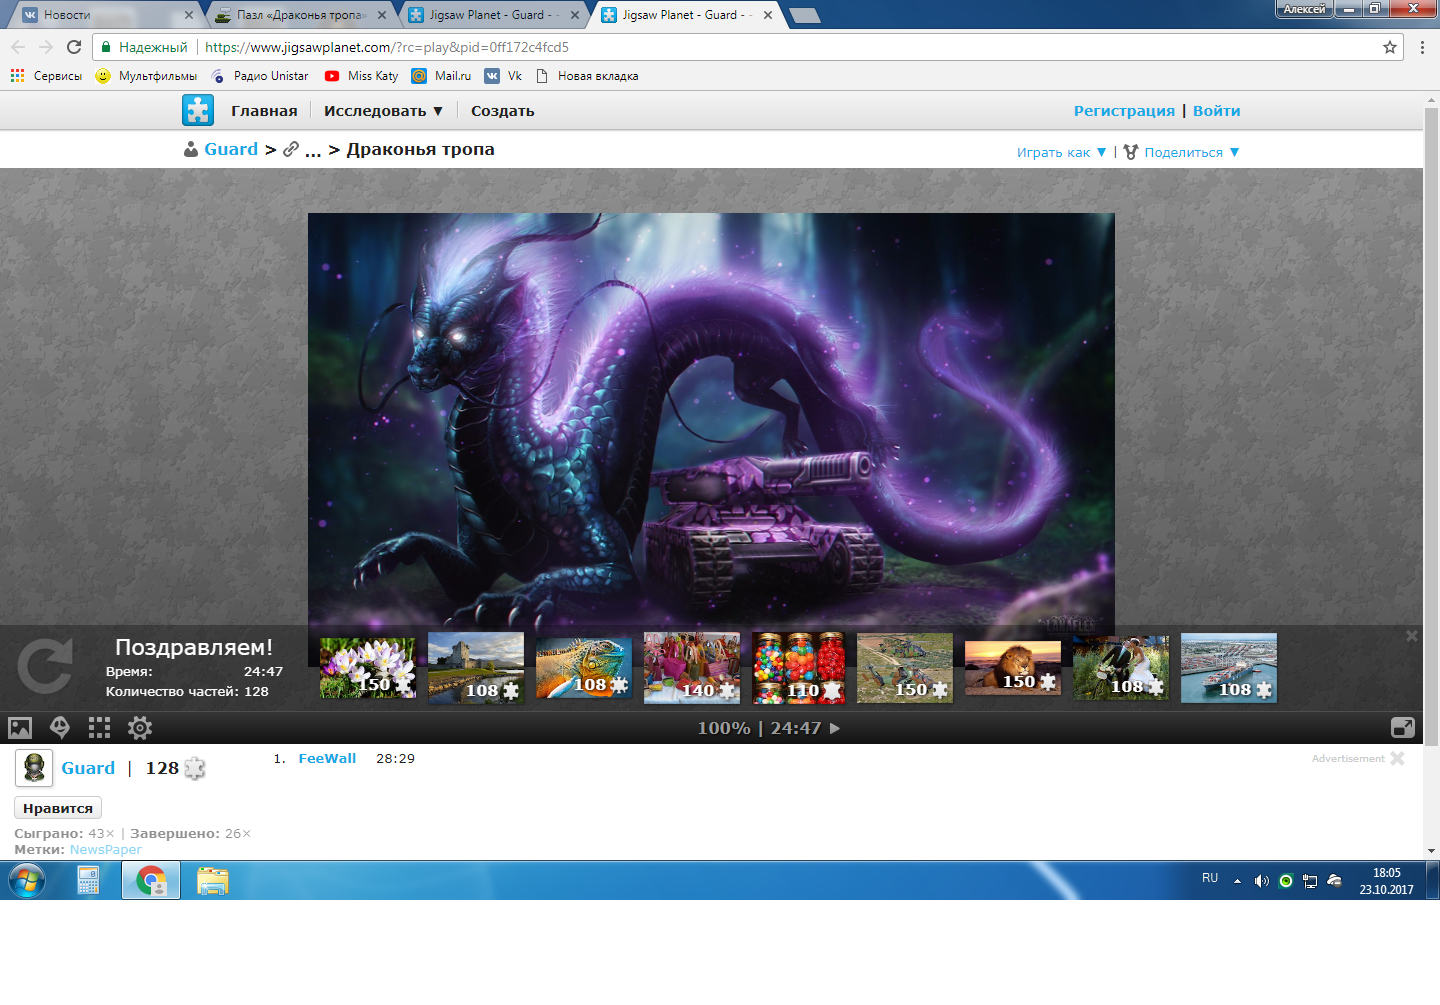
Task: Show hidden system tray icons
Action: point(1237,881)
